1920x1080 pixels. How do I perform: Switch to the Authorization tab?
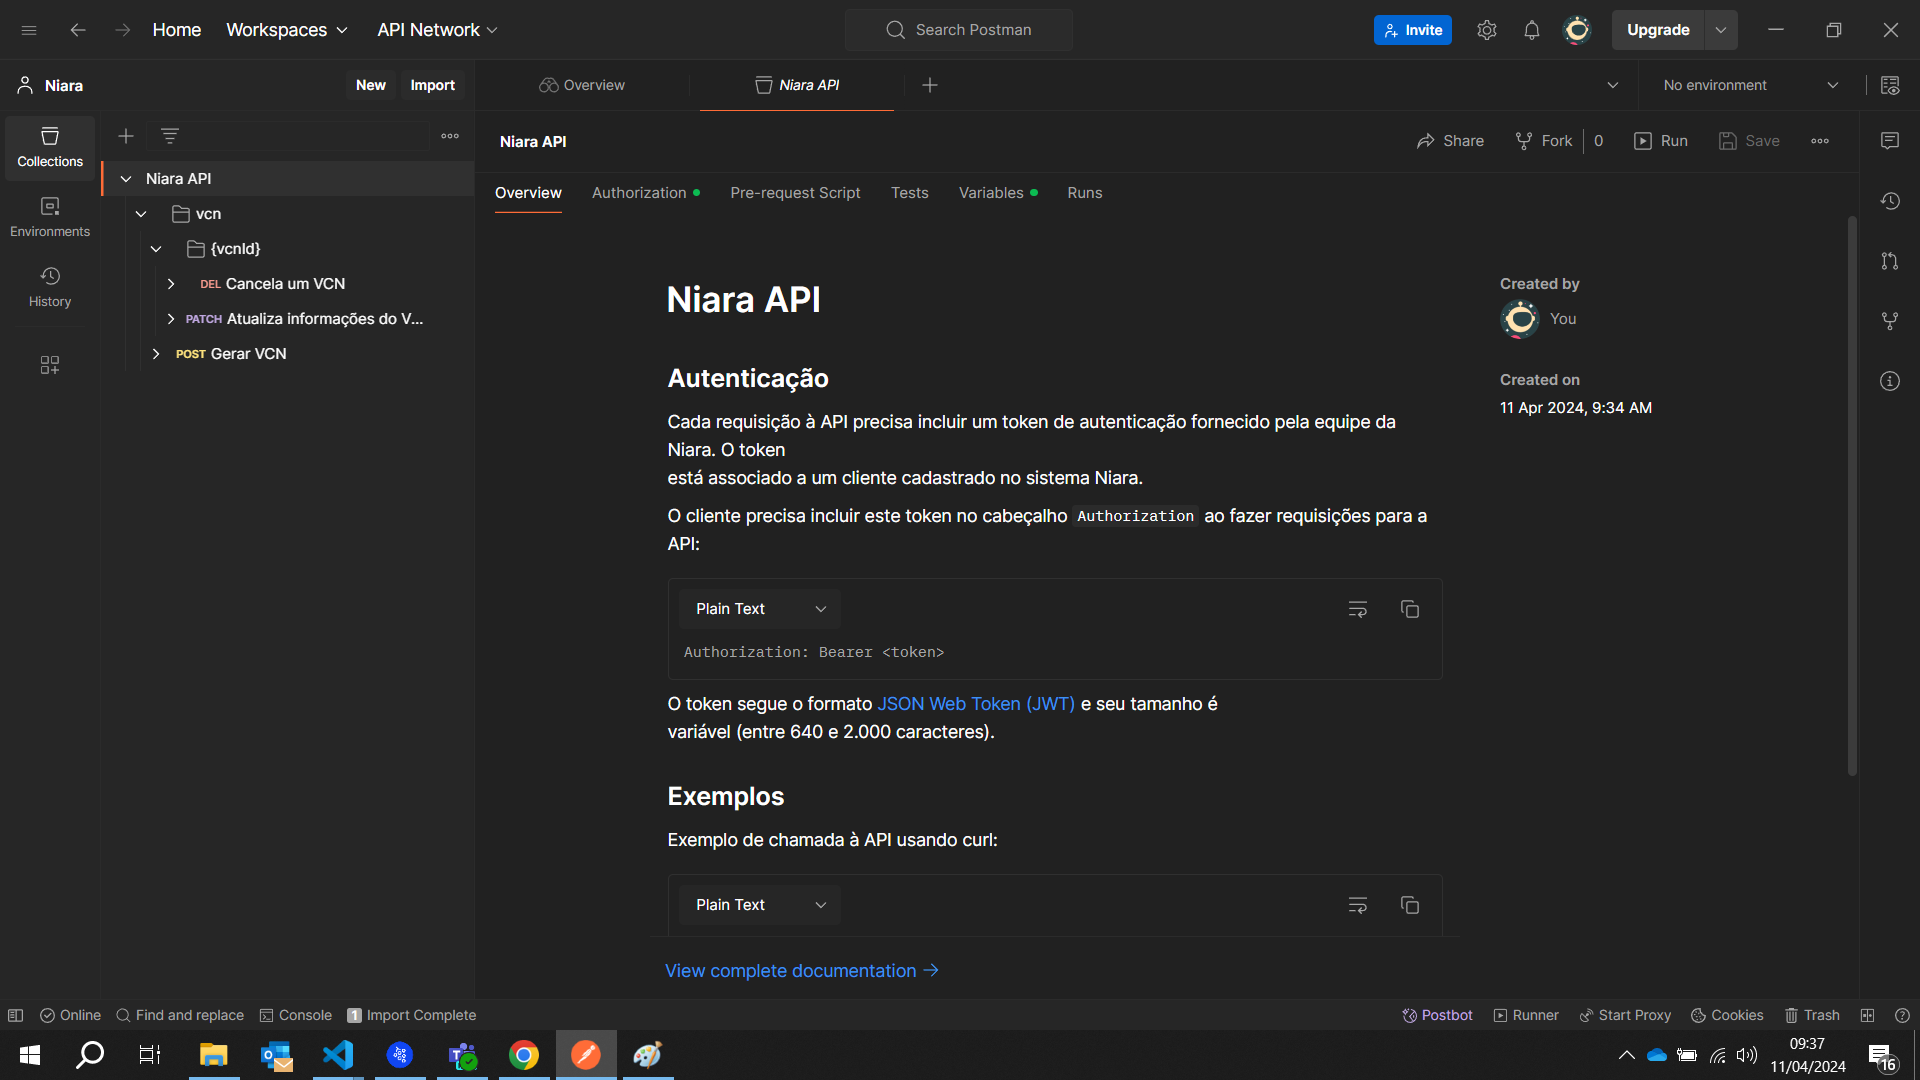pyautogui.click(x=645, y=193)
